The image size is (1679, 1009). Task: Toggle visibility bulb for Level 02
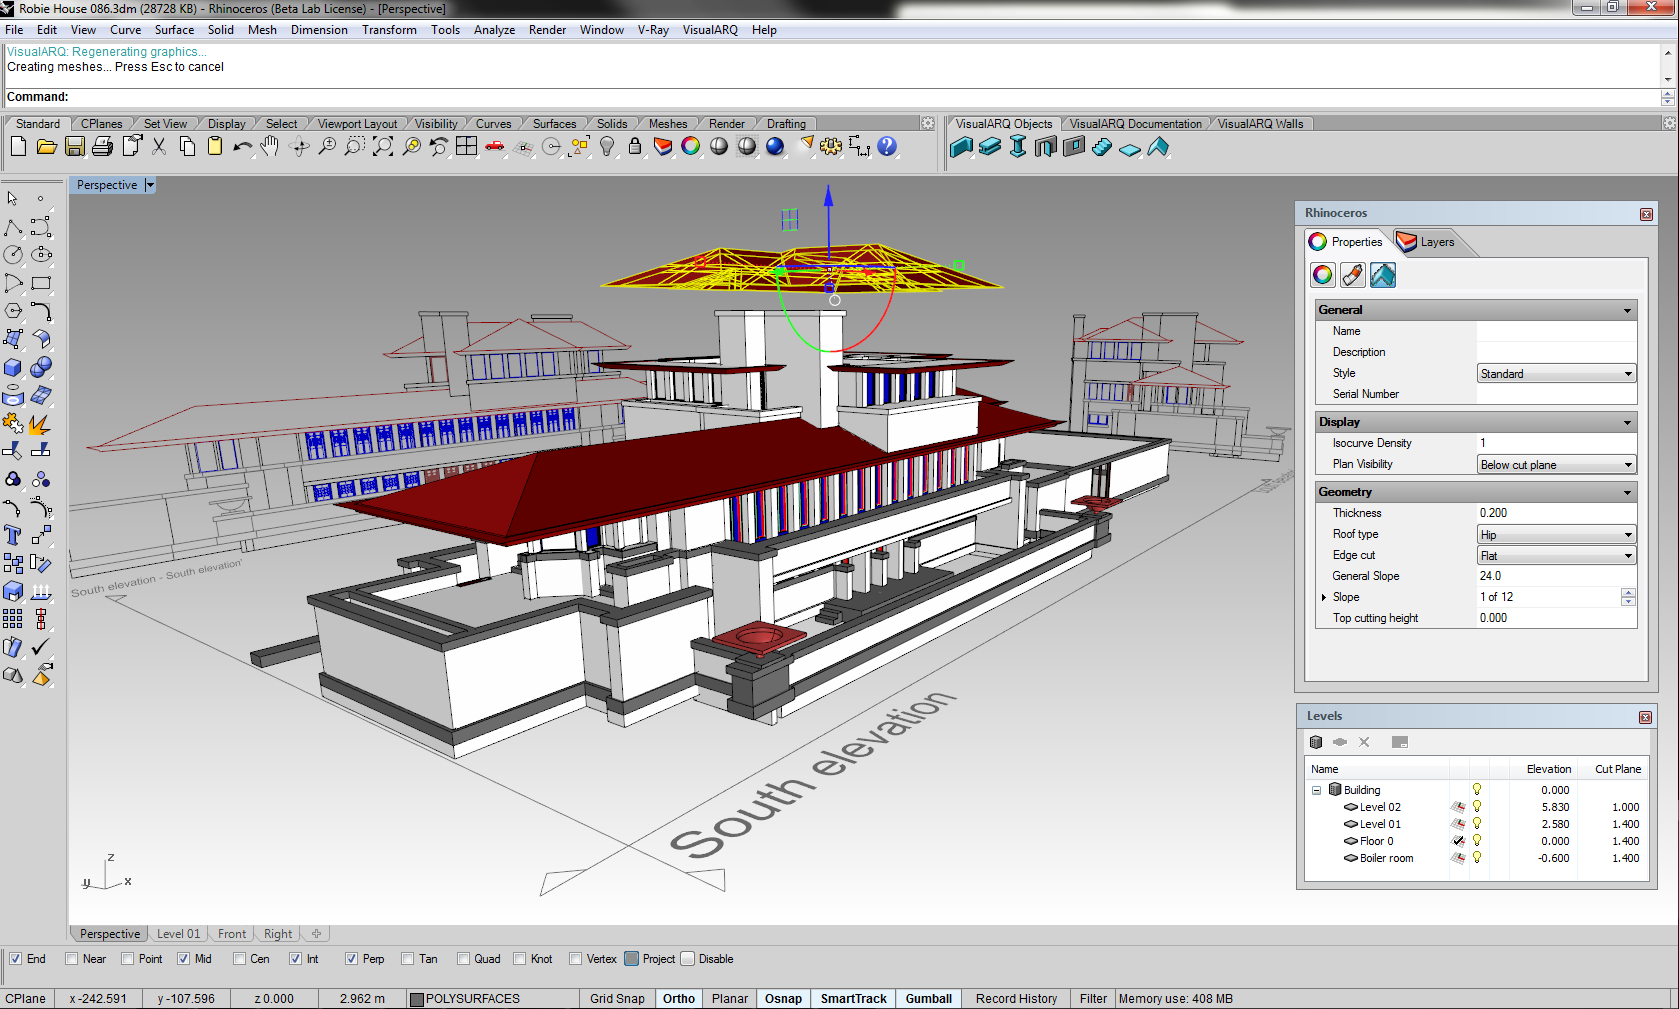1477,806
